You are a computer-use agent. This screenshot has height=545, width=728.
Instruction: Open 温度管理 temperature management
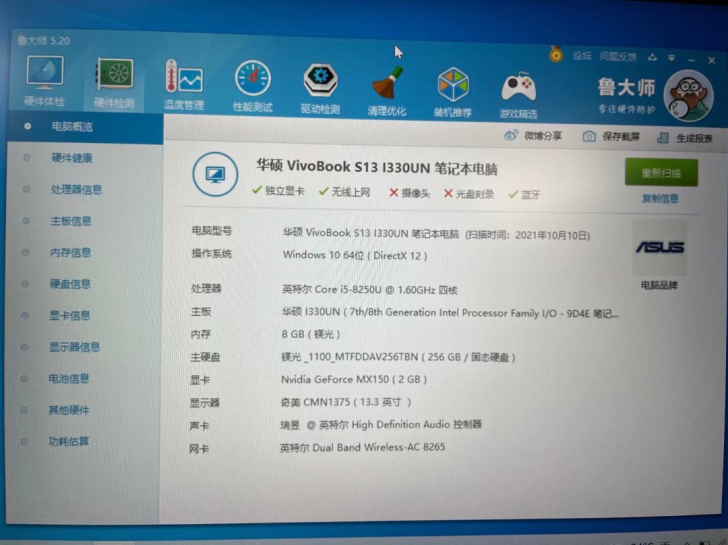tap(184, 84)
